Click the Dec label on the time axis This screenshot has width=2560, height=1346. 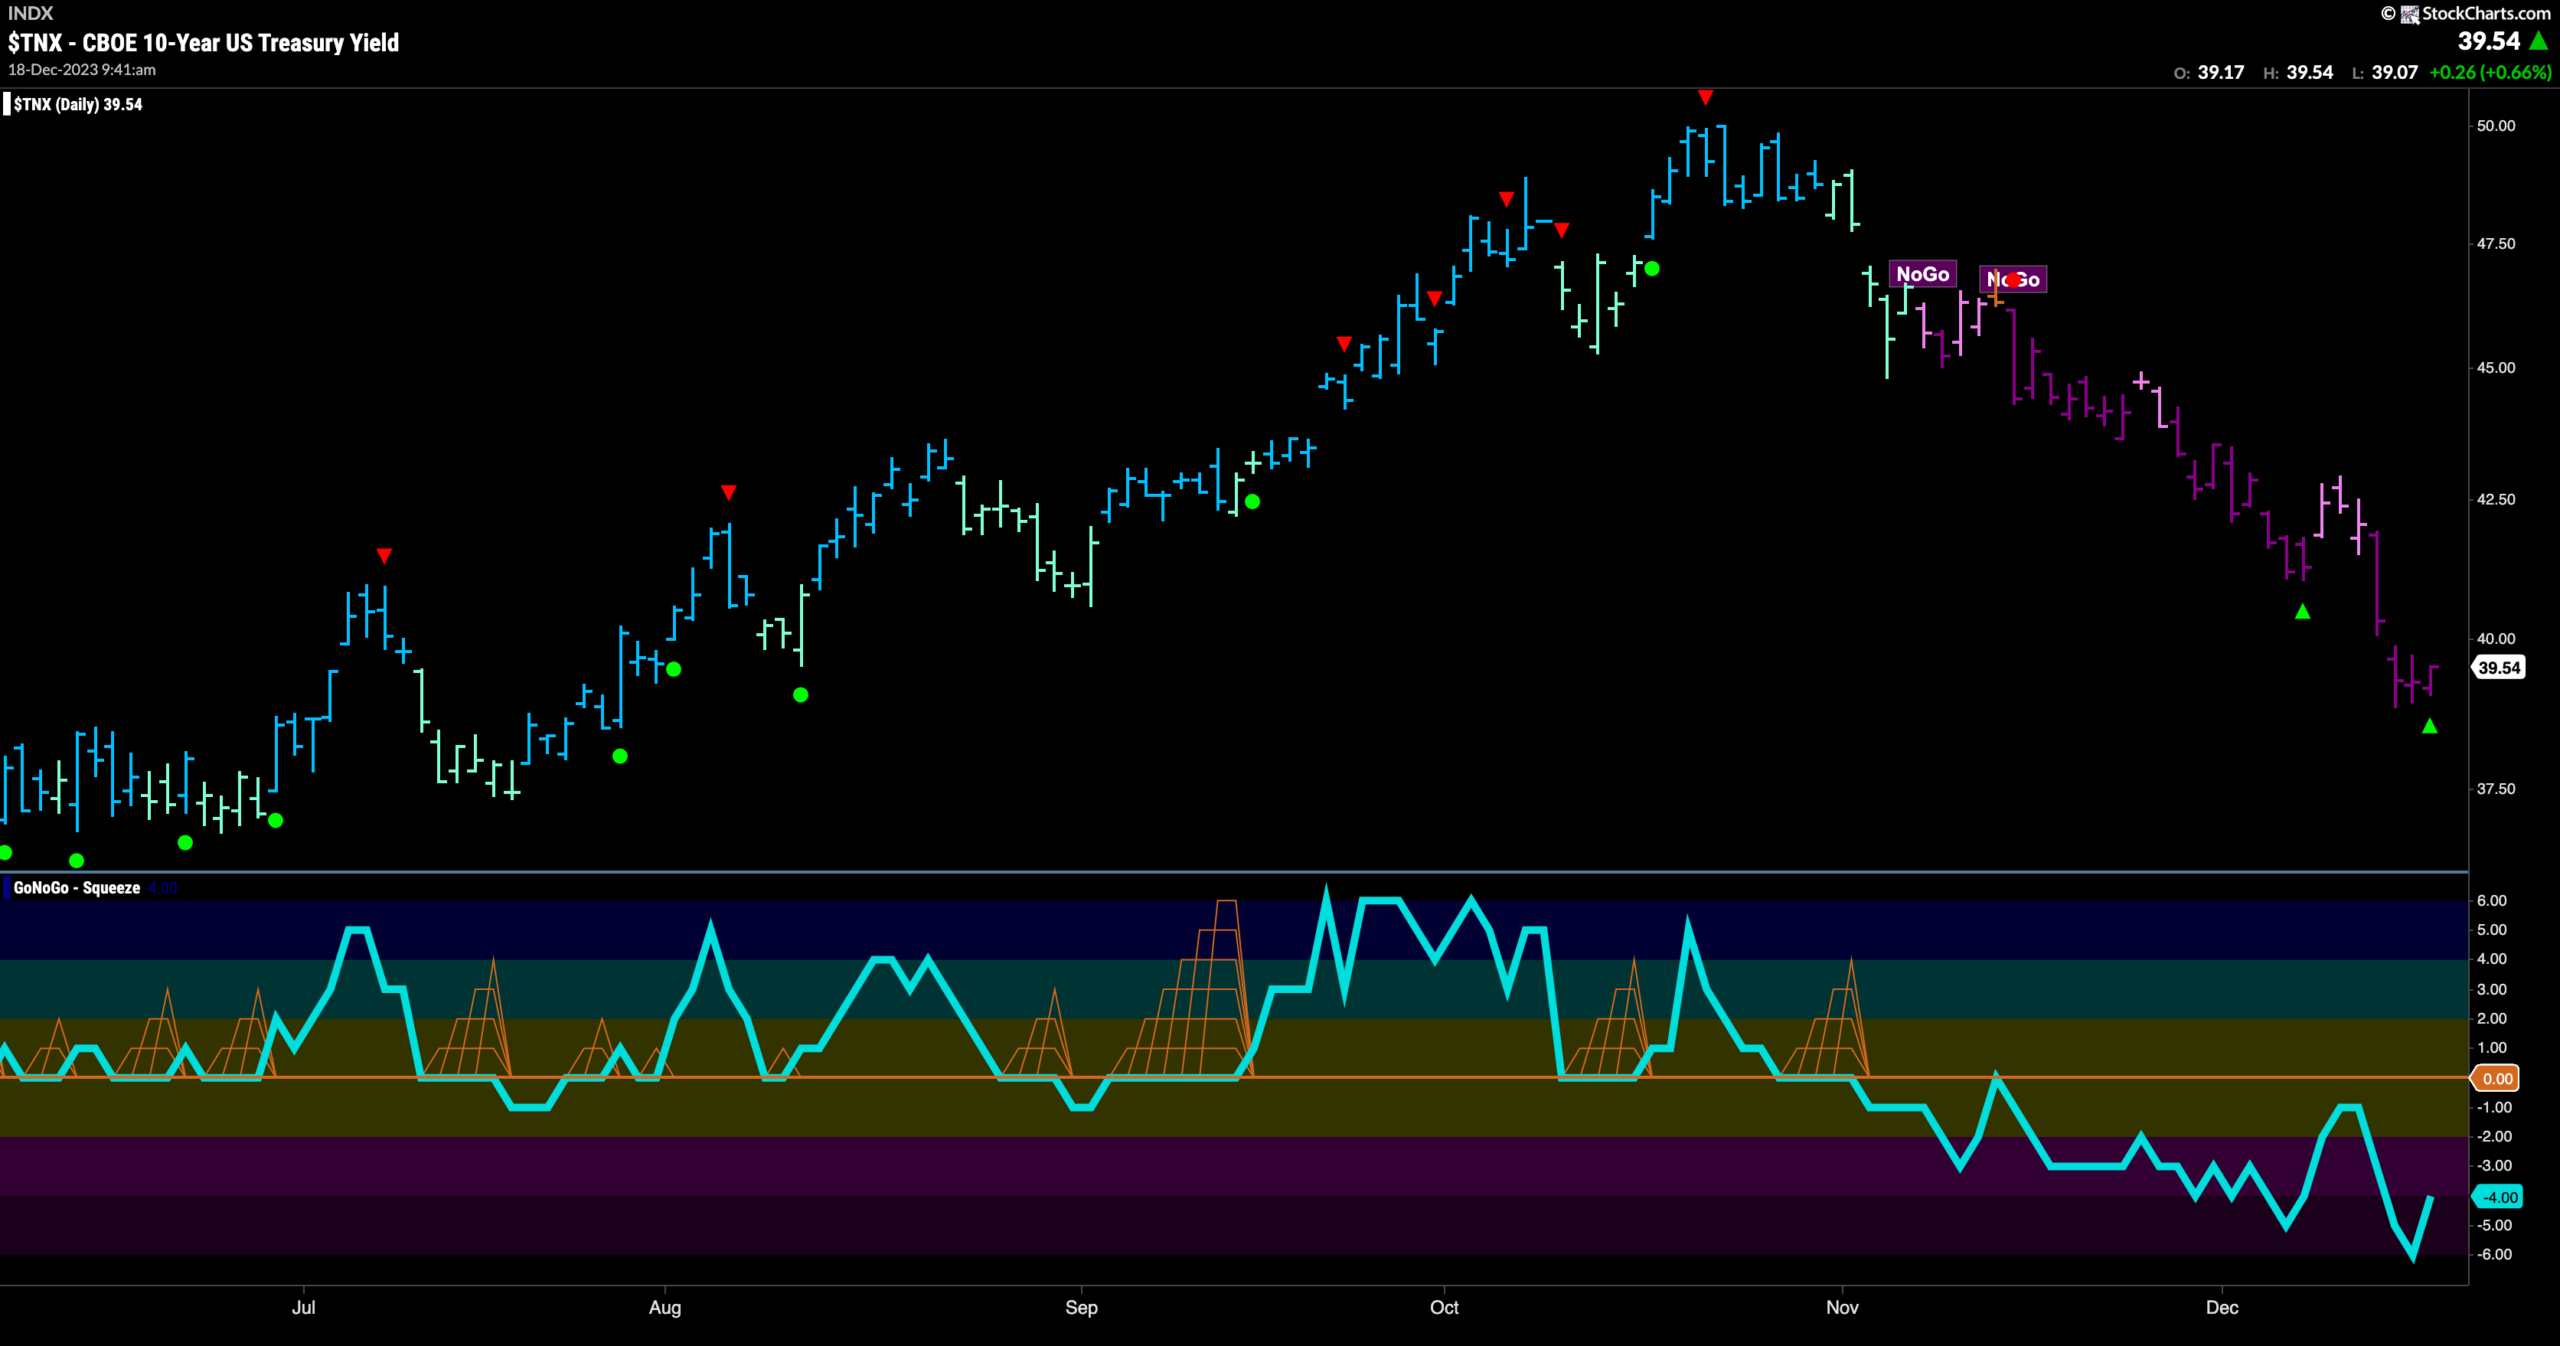[2222, 1307]
